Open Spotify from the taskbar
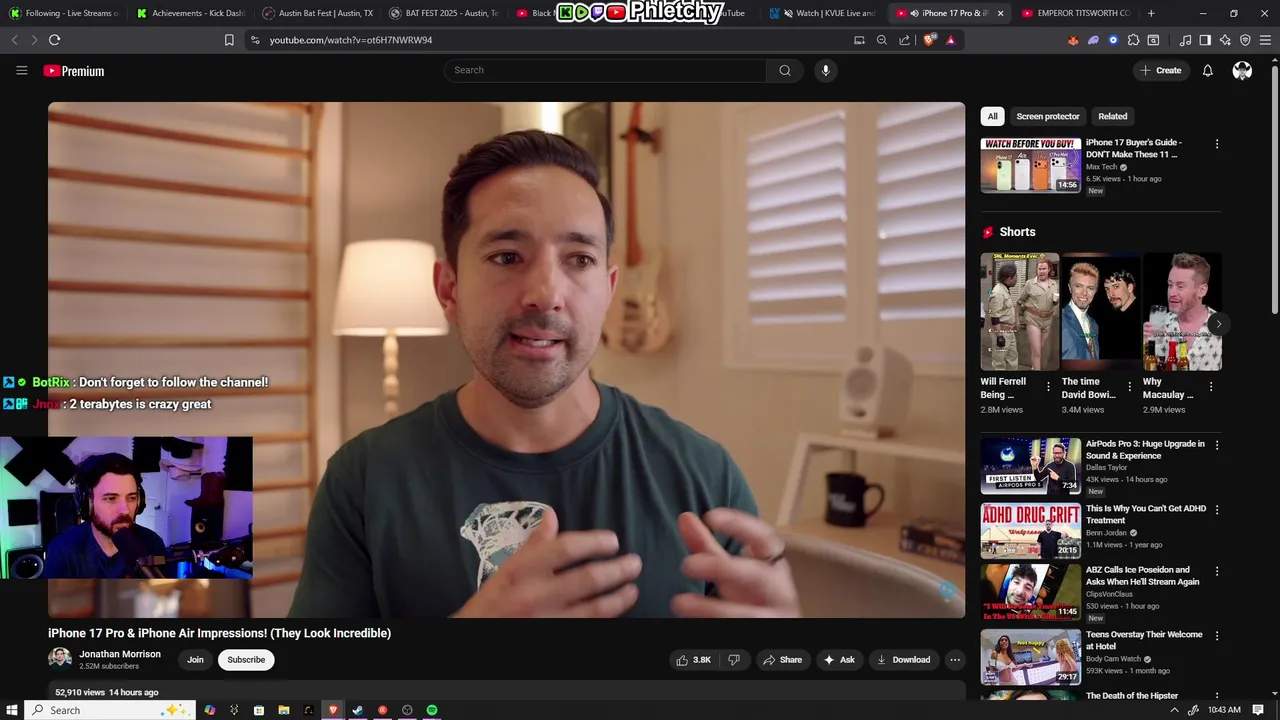Image resolution: width=1280 pixels, height=720 pixels. [432, 710]
